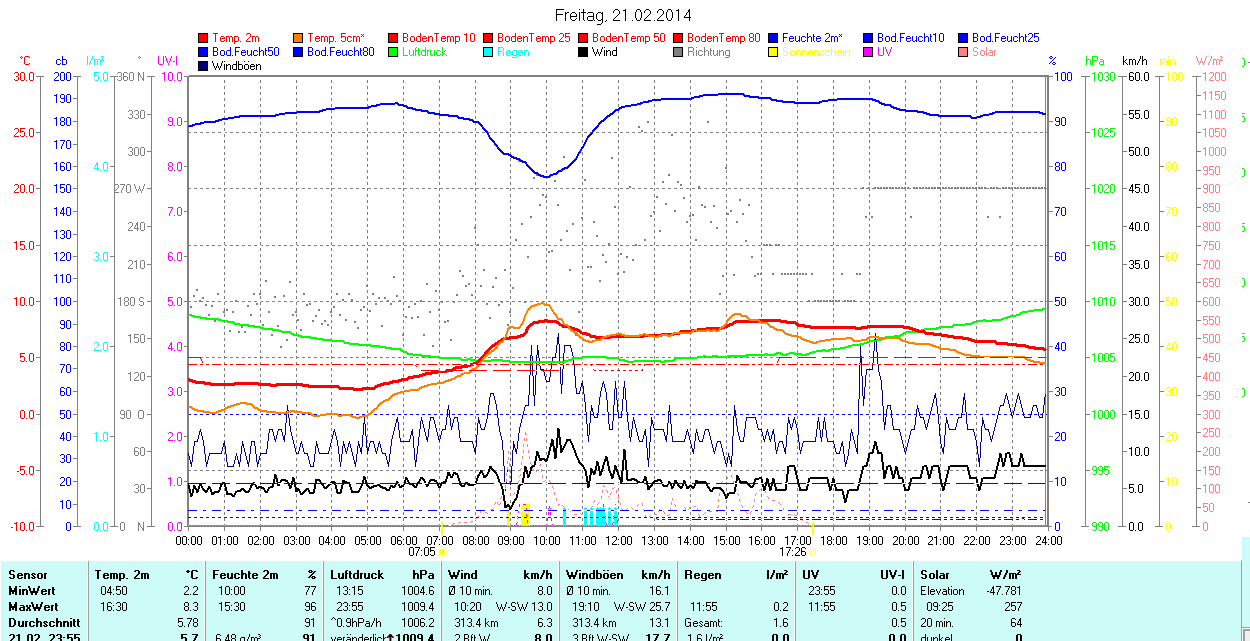Select the Bod.Feucht80 legend label

pyautogui.click(x=340, y=52)
